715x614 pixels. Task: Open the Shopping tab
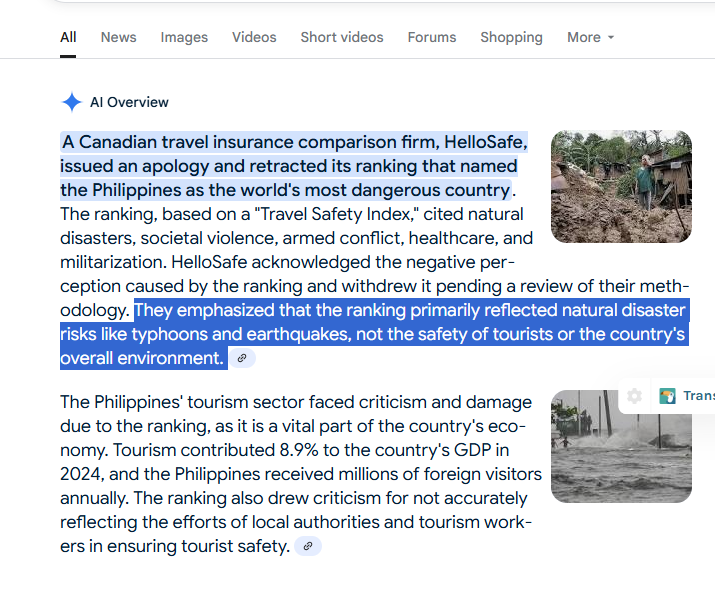511,37
